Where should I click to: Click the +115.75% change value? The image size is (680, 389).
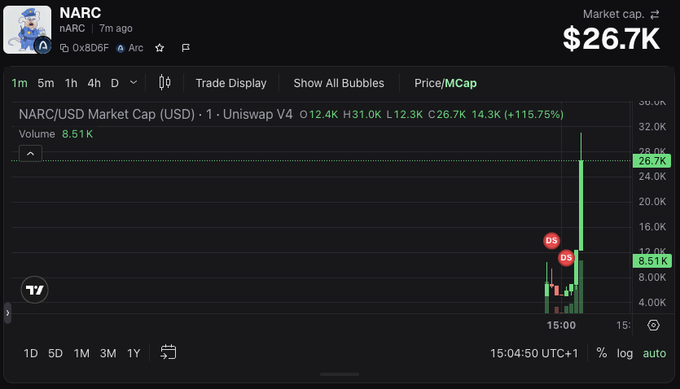pos(534,114)
